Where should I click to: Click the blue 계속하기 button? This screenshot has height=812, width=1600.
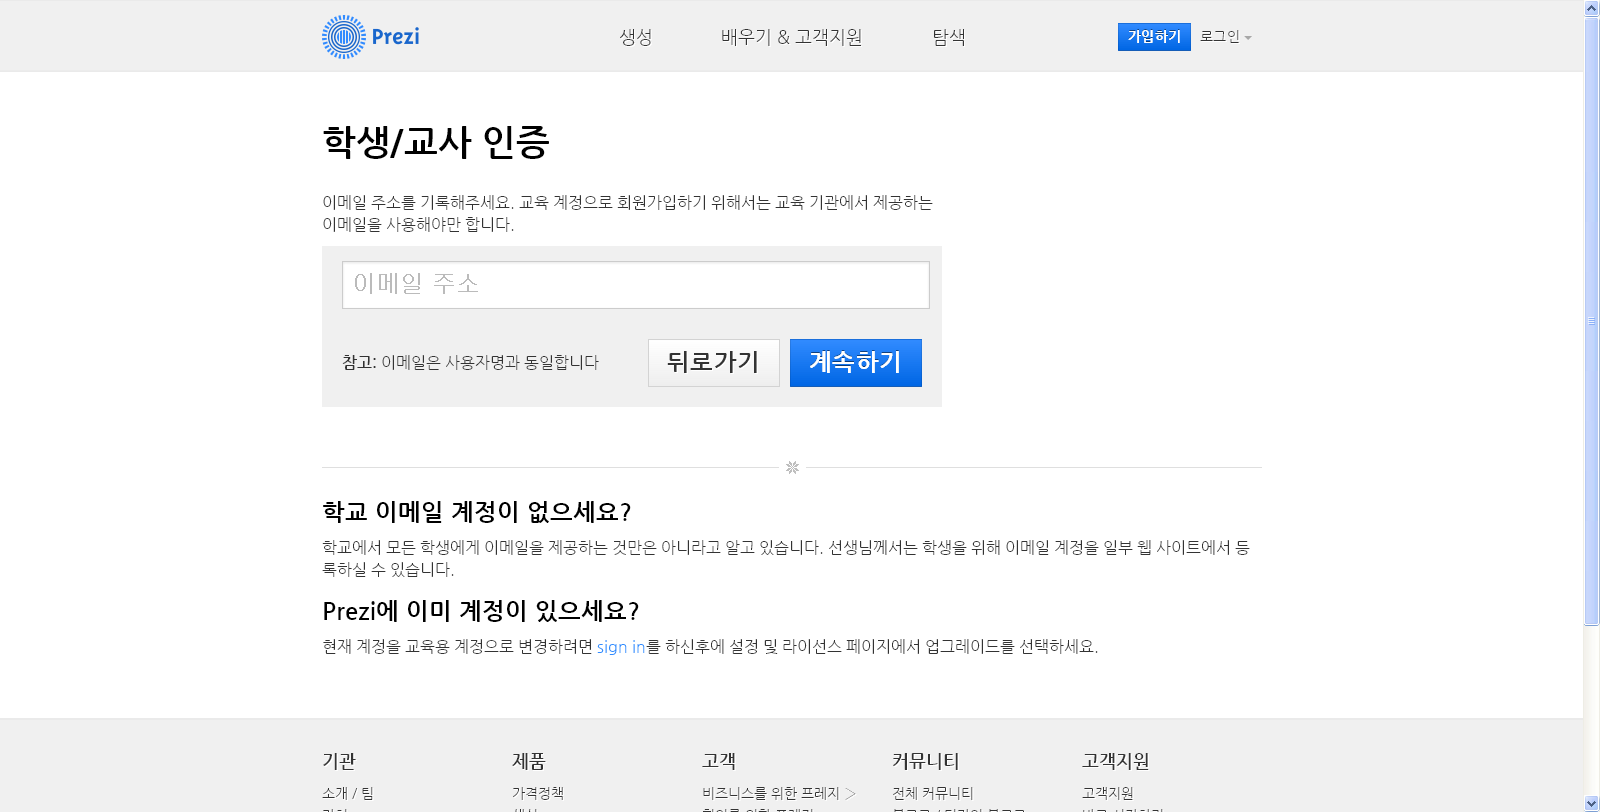[856, 363]
